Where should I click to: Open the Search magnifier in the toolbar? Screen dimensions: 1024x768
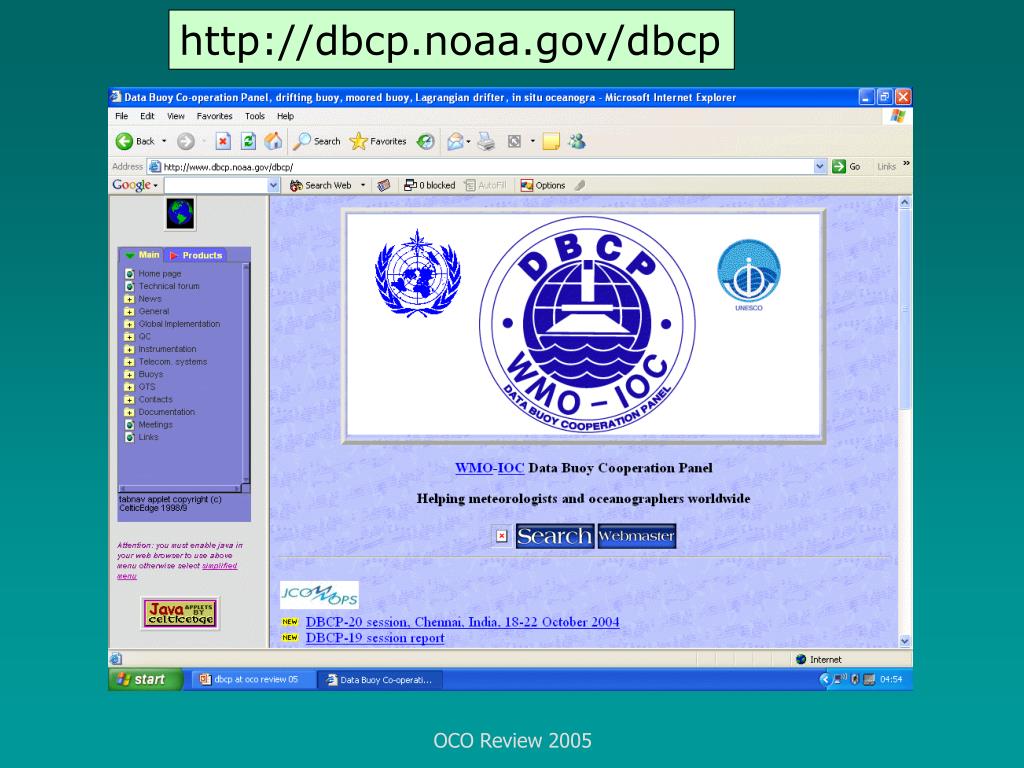point(317,141)
